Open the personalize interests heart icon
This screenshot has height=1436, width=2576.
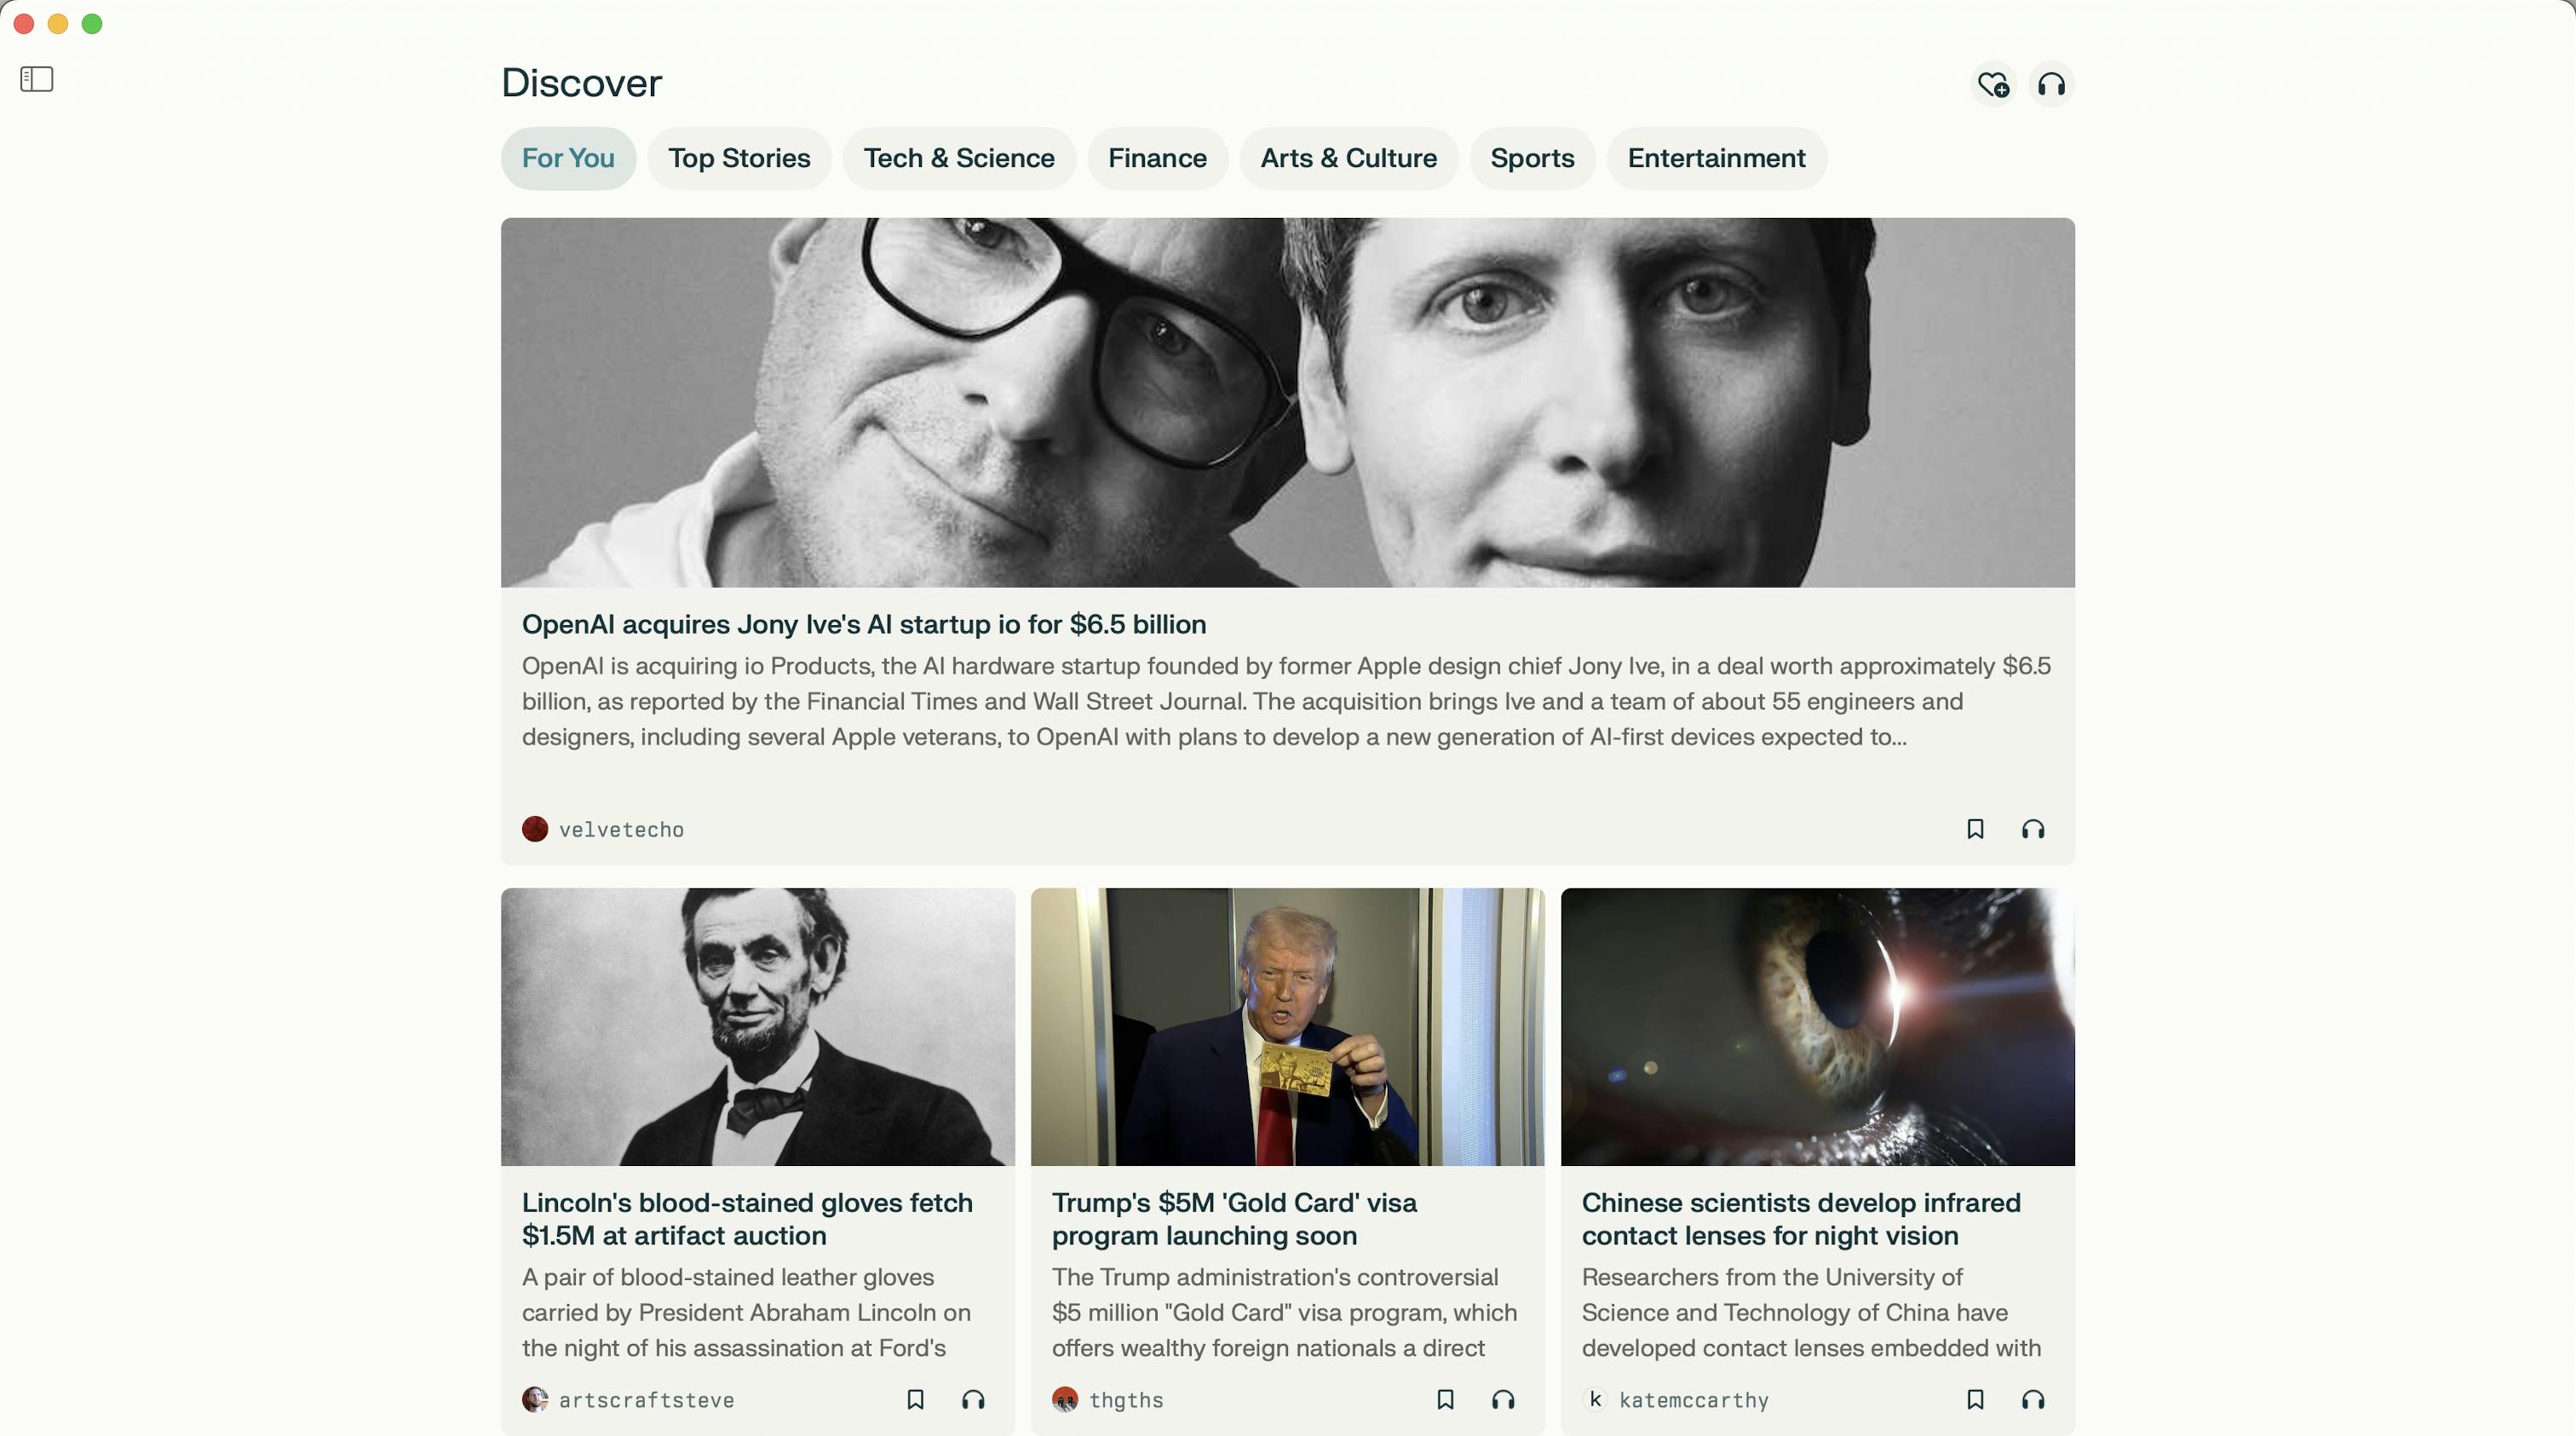tap(1993, 85)
